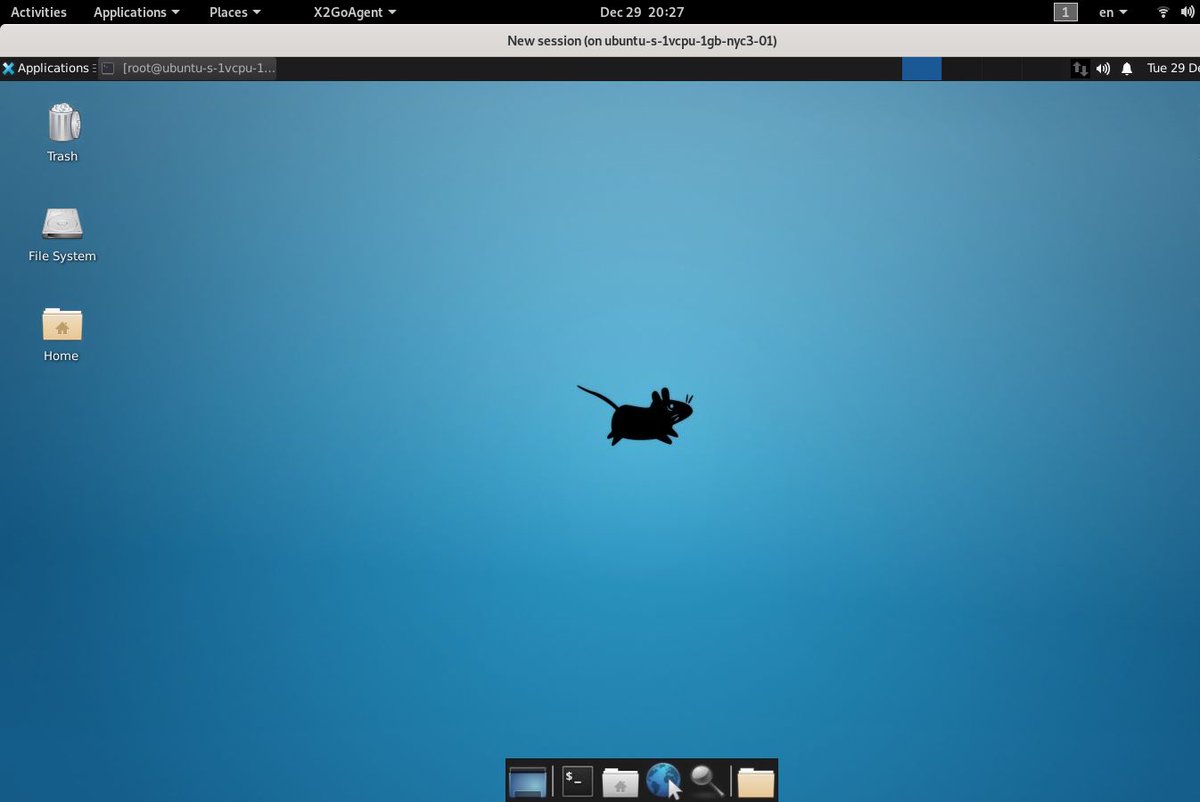
Task: Click the Dec 29 20:27 clock
Action: pos(642,13)
